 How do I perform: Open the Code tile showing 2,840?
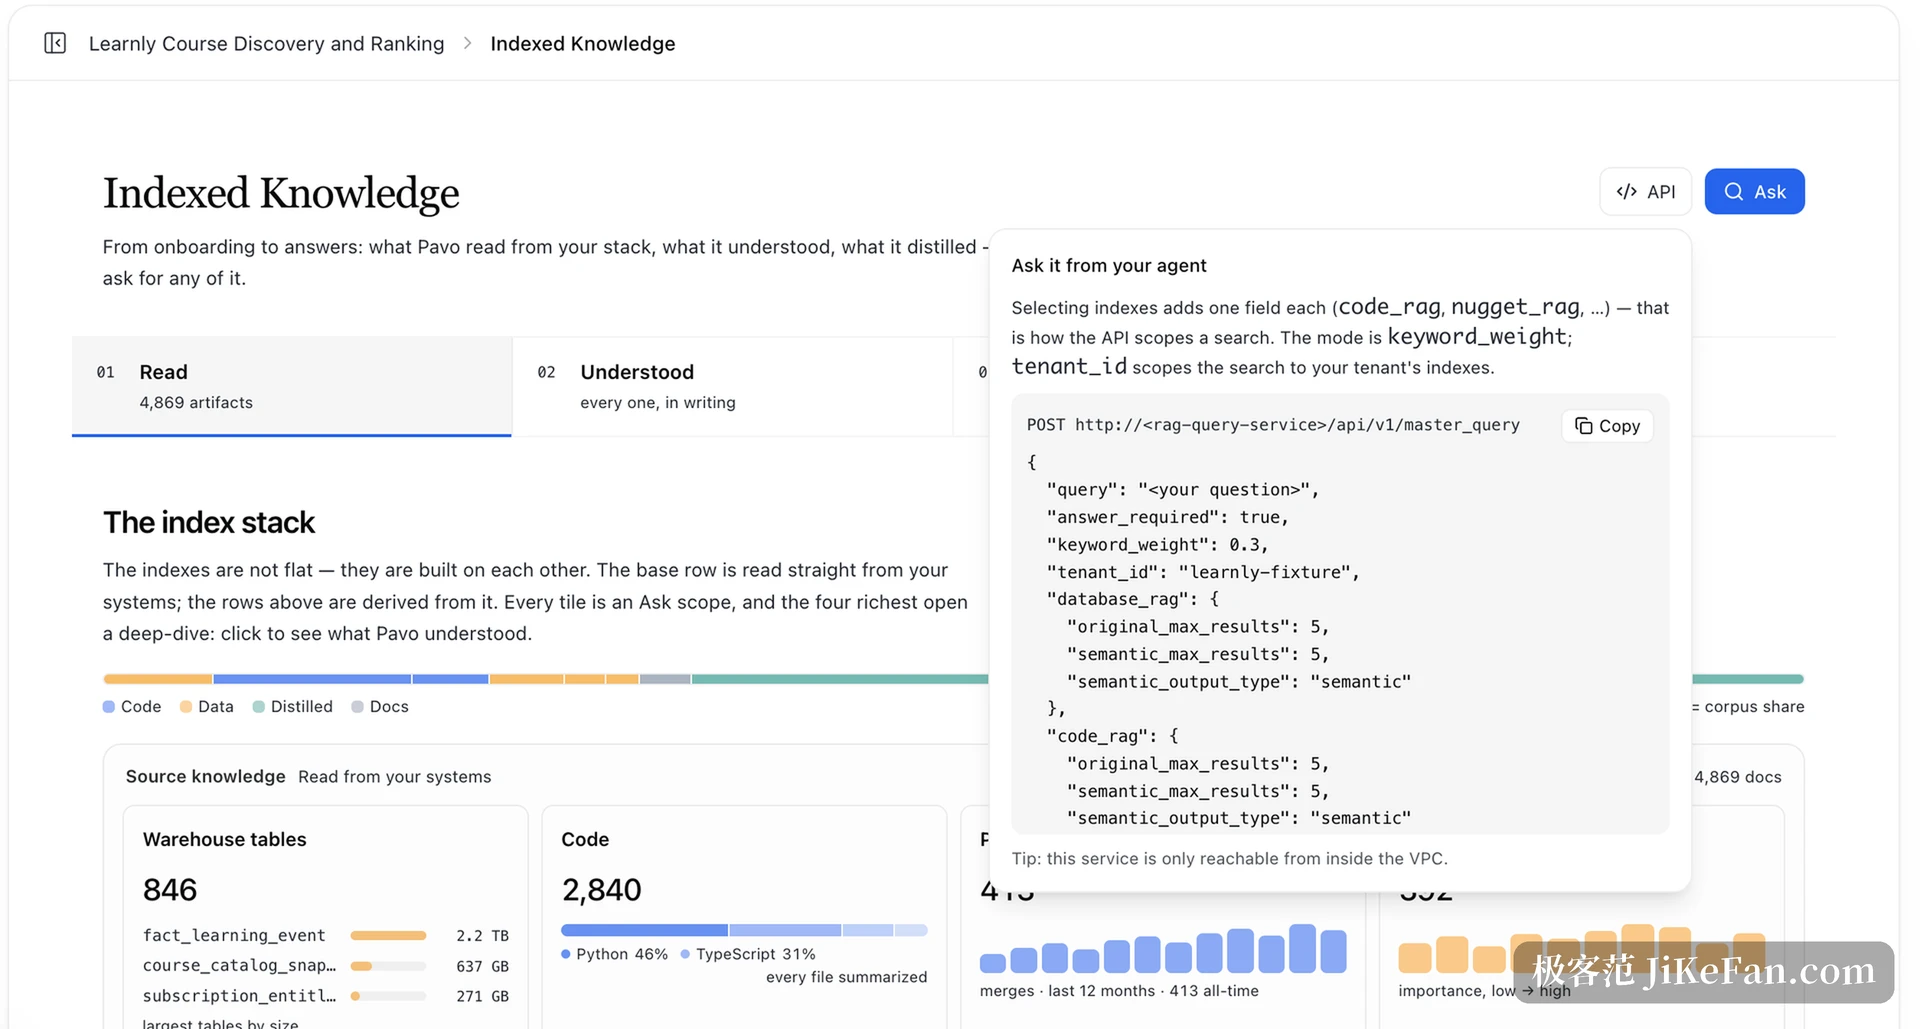tap(744, 917)
